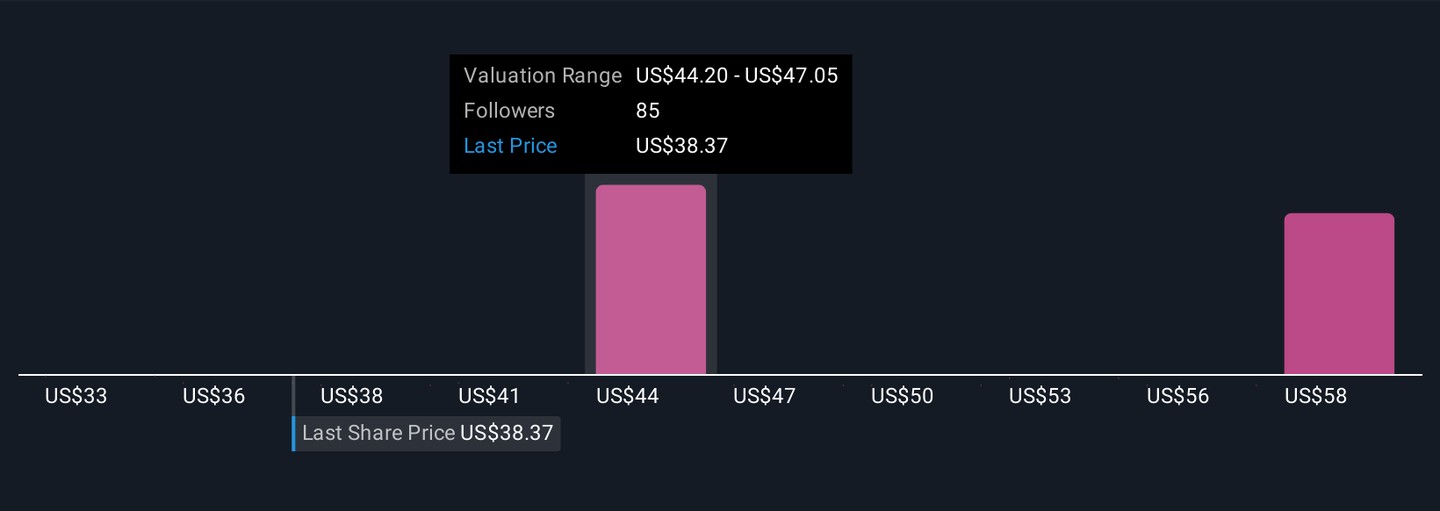Click the US$38.37 value in tooltip
This screenshot has width=1440, height=511.
pos(682,146)
